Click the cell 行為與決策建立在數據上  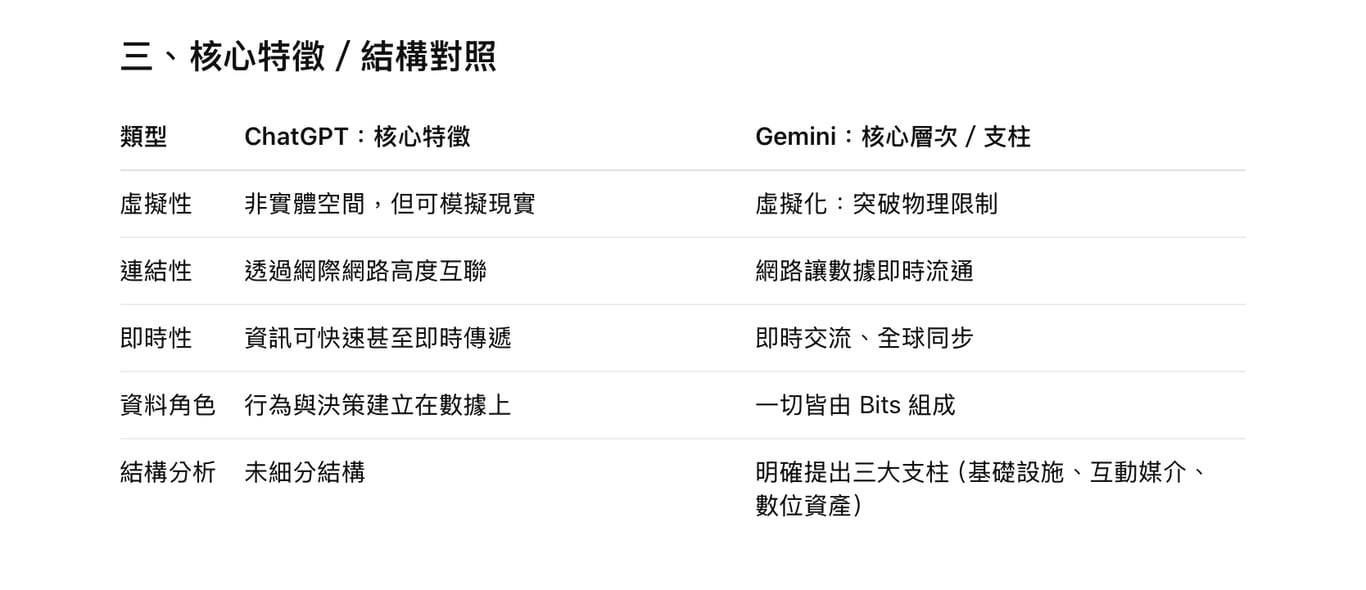[377, 405]
